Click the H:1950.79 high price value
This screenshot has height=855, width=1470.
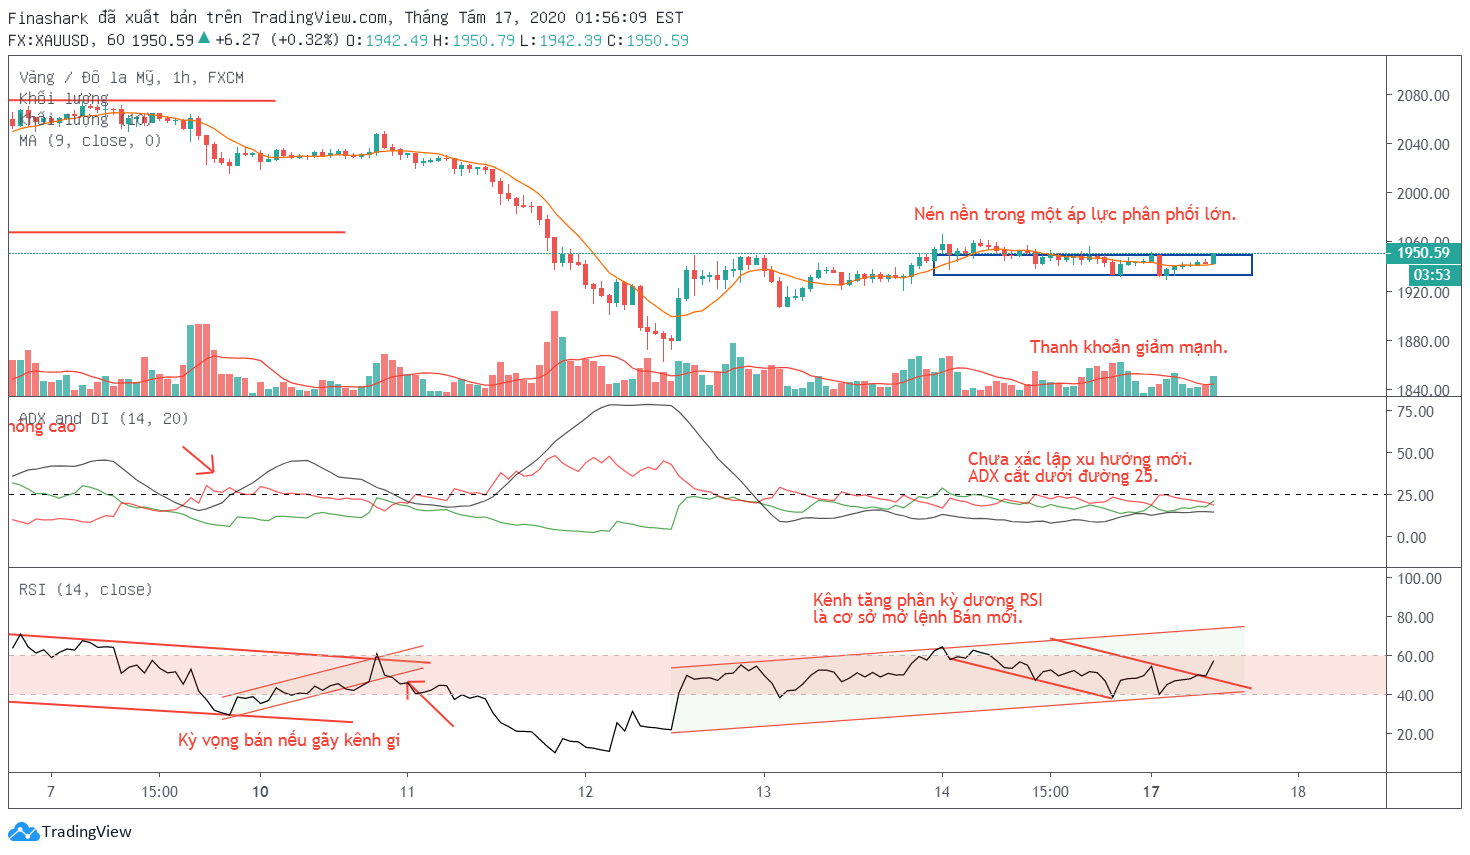coord(474,40)
